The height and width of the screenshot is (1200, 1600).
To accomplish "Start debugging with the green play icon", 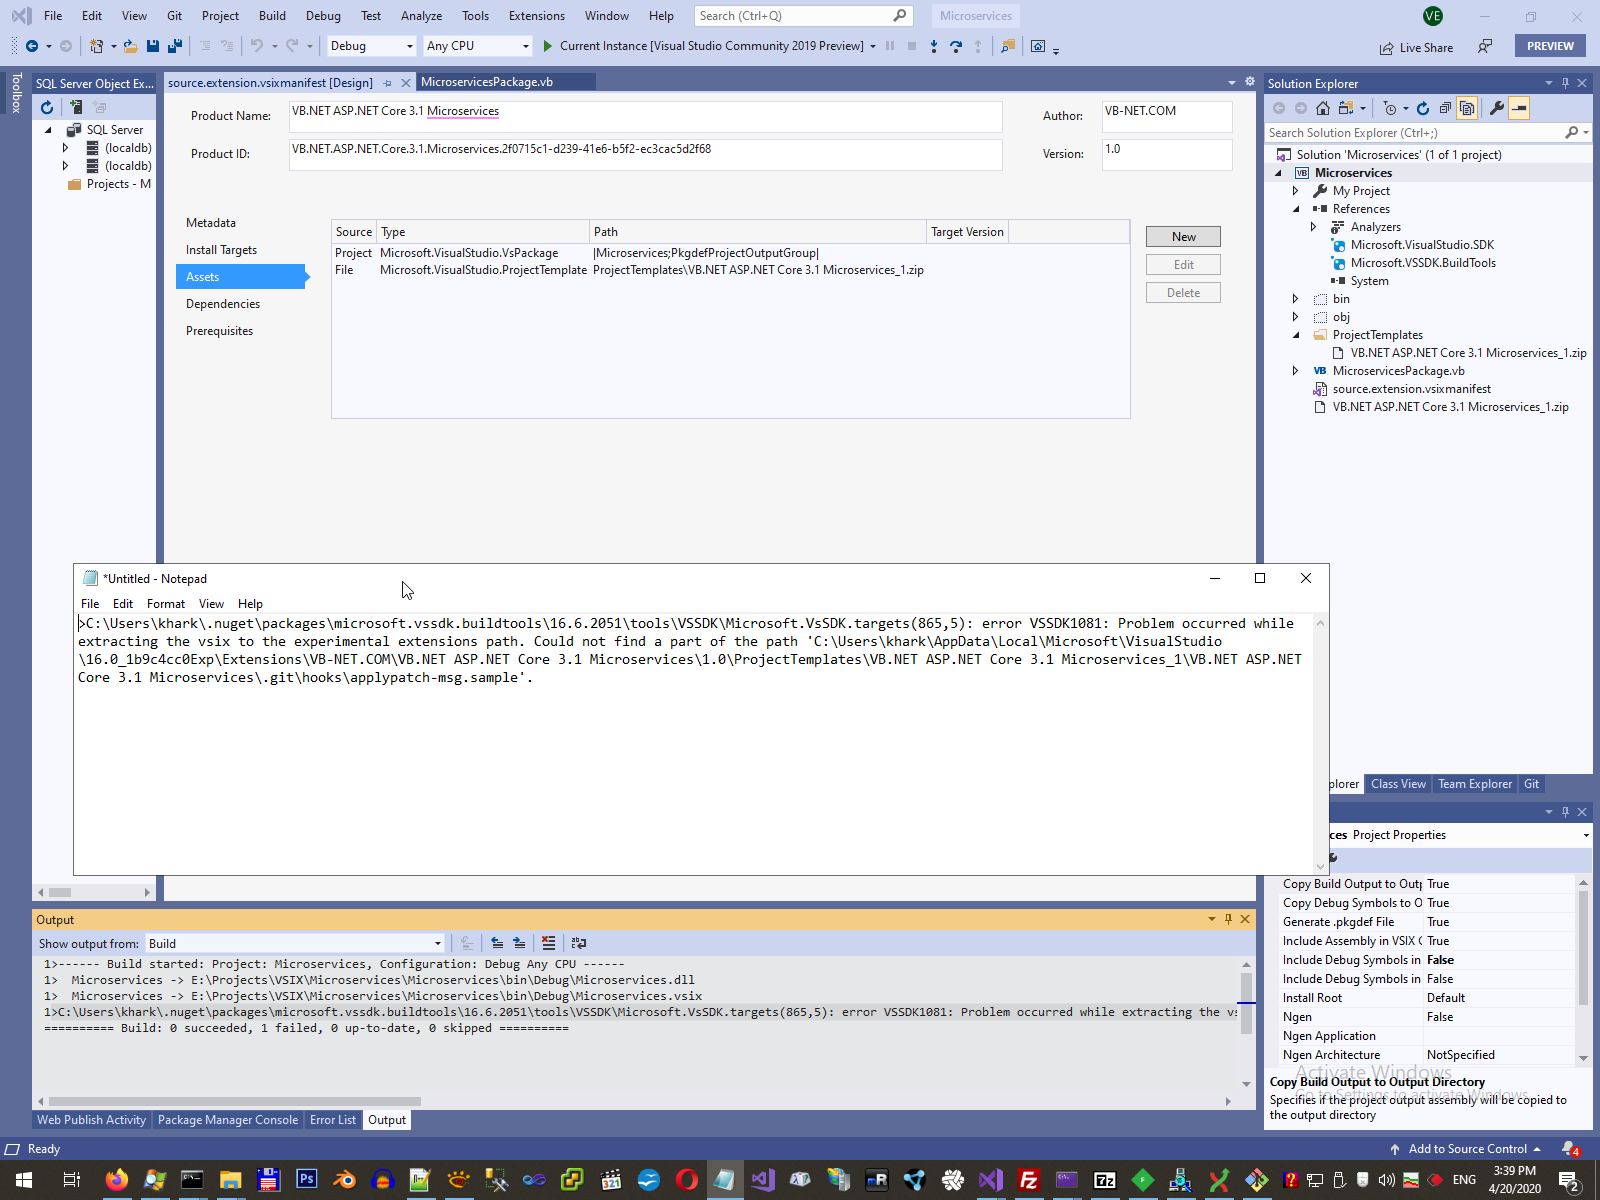I will point(547,46).
